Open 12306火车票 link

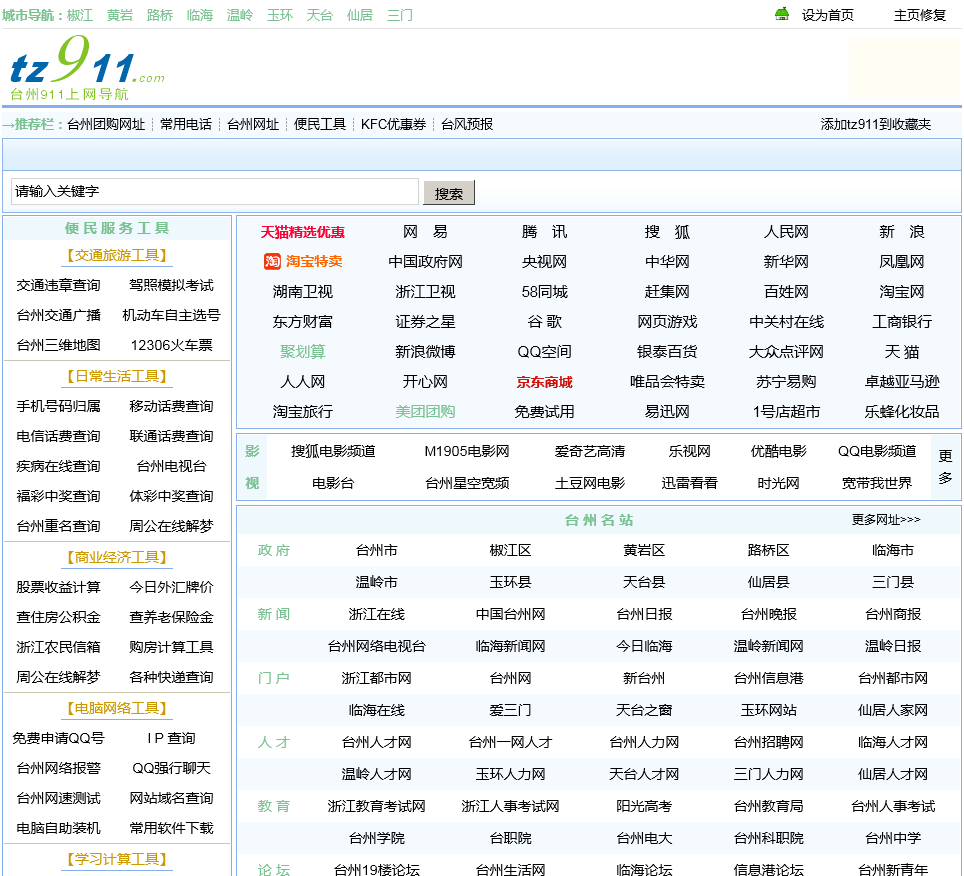tap(171, 346)
